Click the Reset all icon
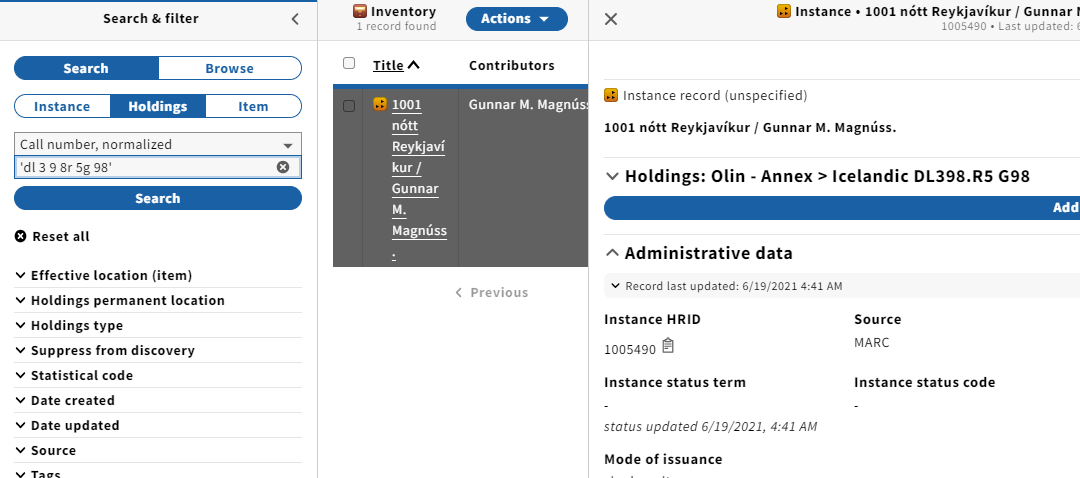 pyautogui.click(x=21, y=236)
